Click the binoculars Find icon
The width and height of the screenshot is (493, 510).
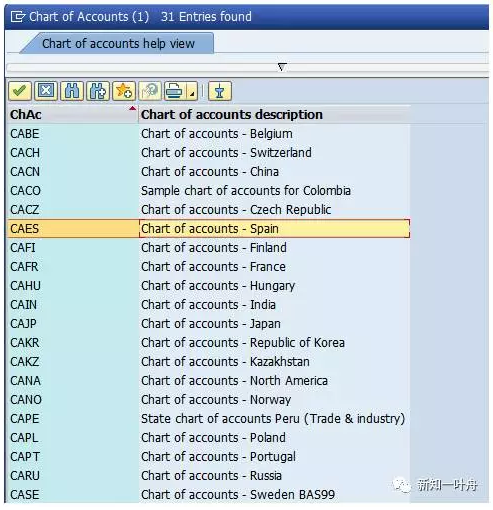72,91
